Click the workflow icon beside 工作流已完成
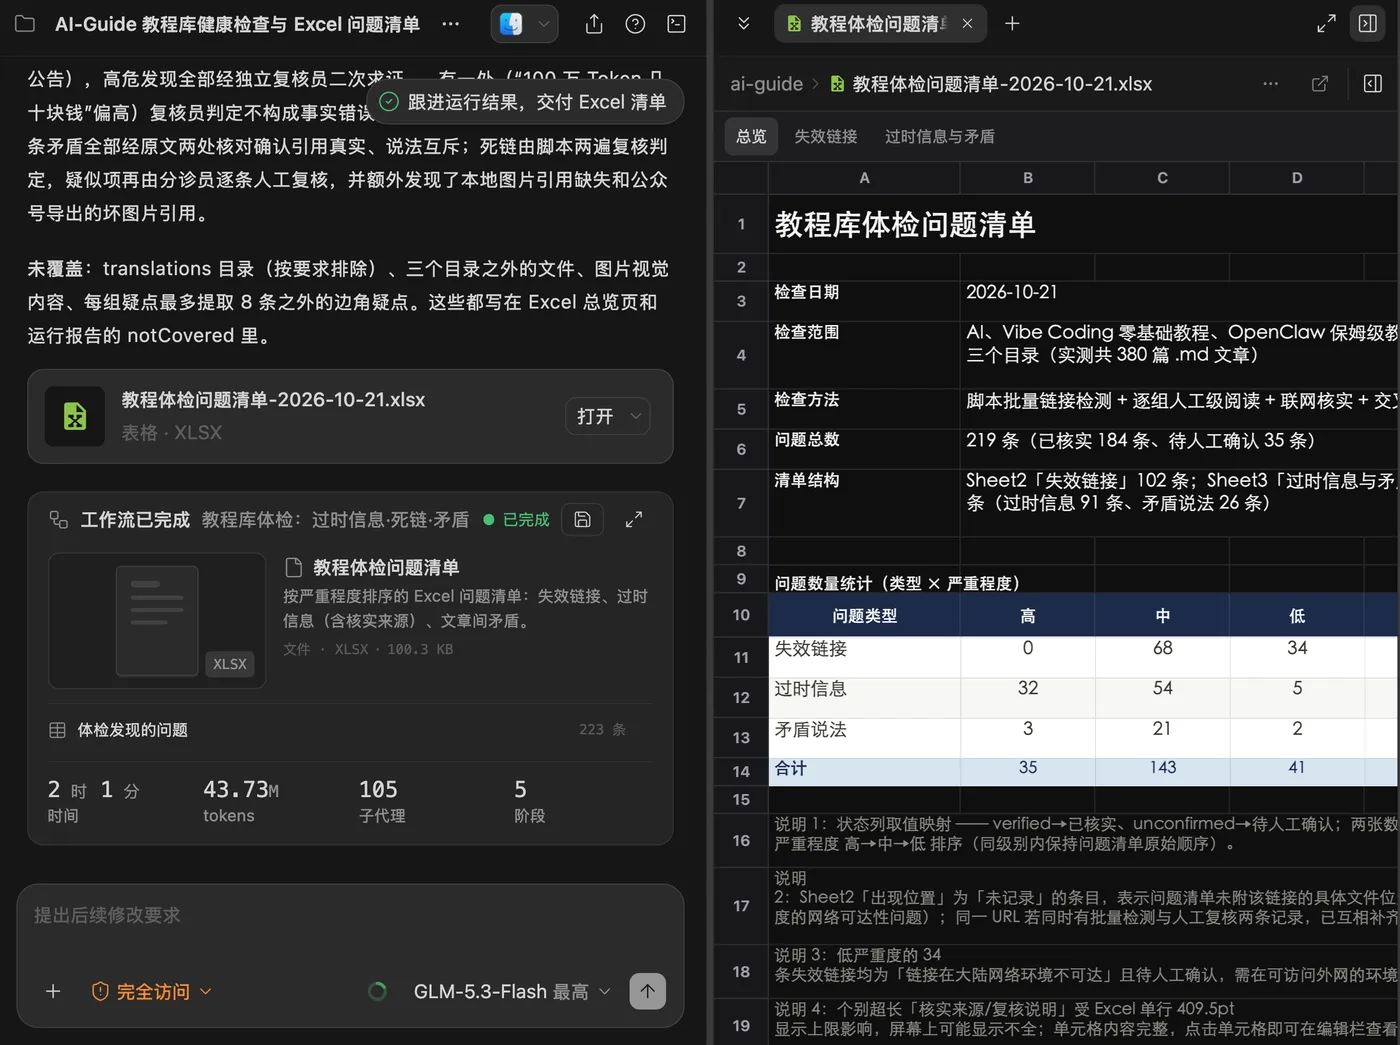Screen dimensions: 1400x1045 [59, 520]
